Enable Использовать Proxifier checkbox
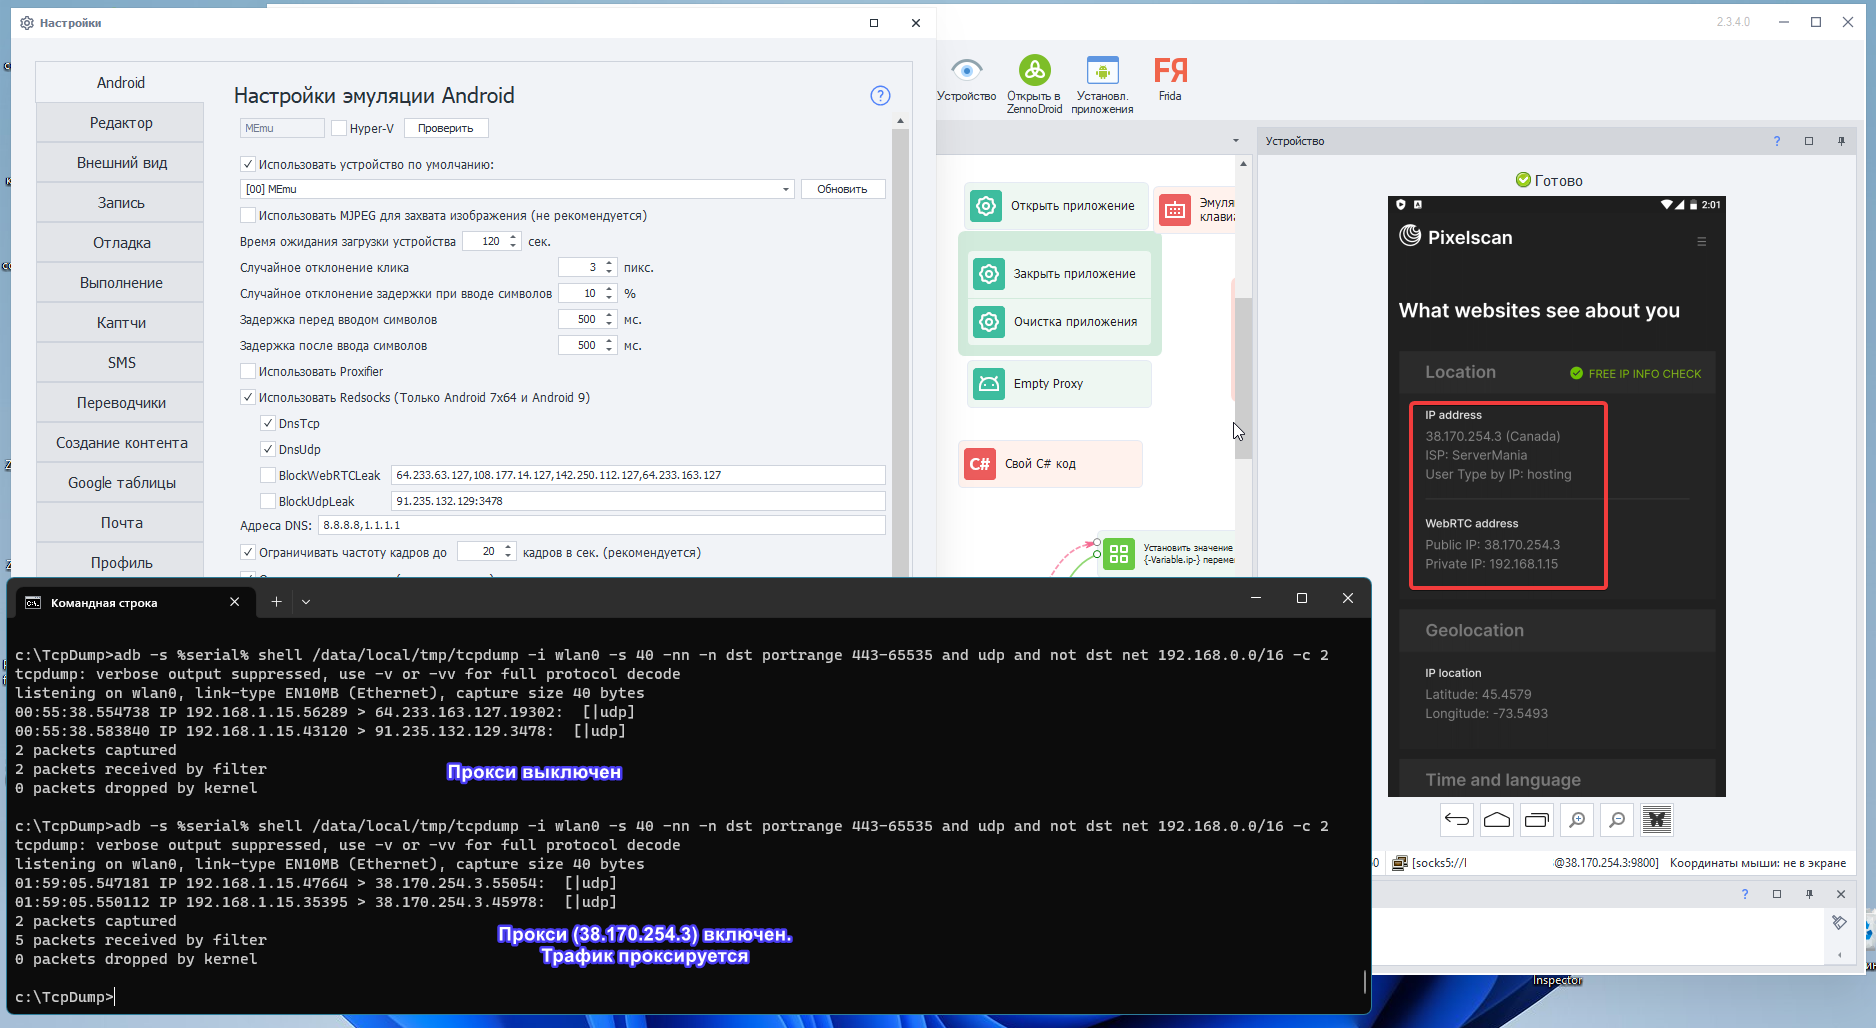The height and width of the screenshot is (1028, 1876). pos(248,371)
